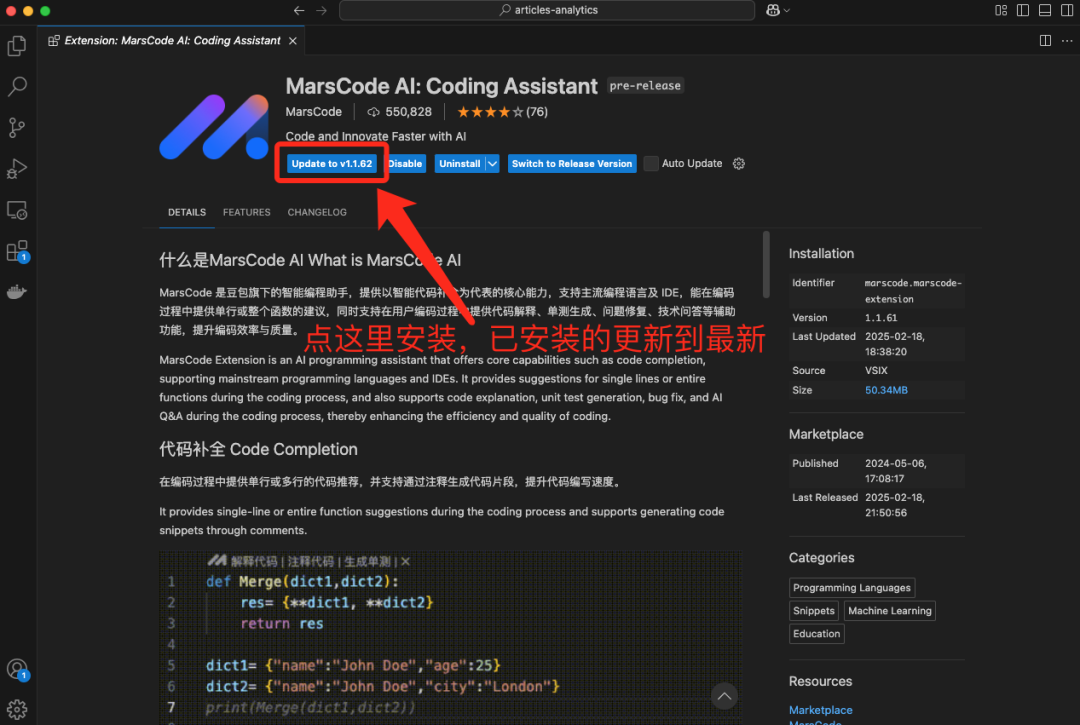Viewport: 1080px width, 725px height.
Task: Select the Snippets category tag
Action: click(813, 611)
